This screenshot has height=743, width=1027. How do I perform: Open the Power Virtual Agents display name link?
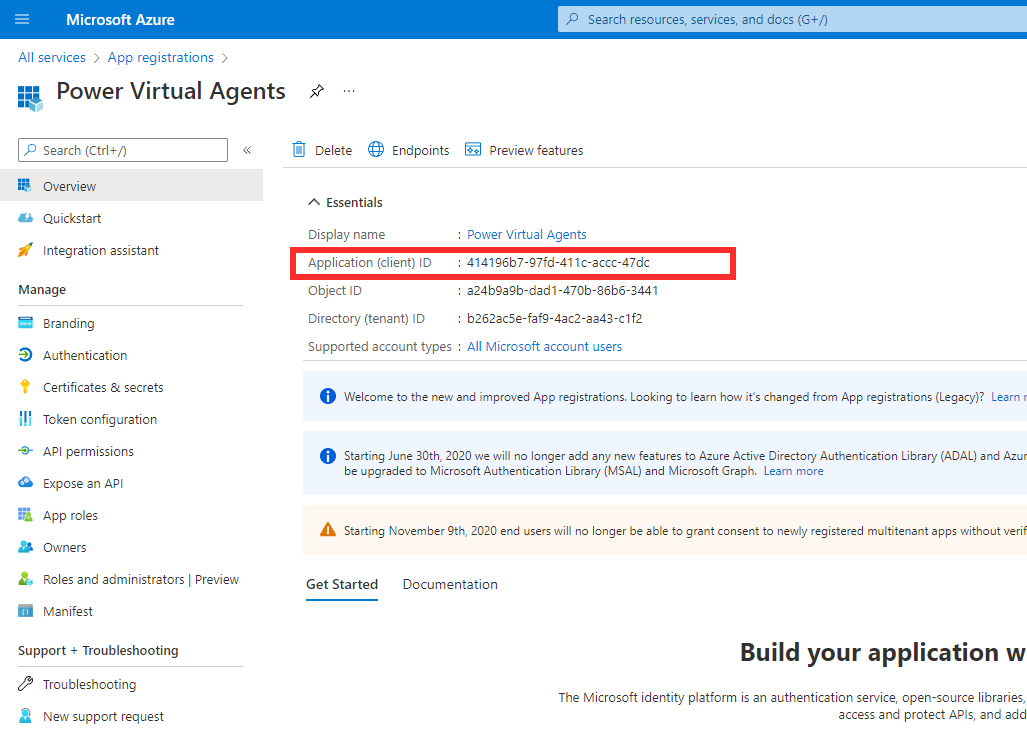[527, 234]
